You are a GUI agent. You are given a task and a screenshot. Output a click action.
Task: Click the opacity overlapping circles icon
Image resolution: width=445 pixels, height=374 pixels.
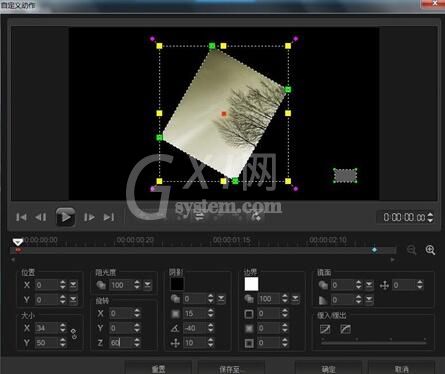click(x=101, y=285)
